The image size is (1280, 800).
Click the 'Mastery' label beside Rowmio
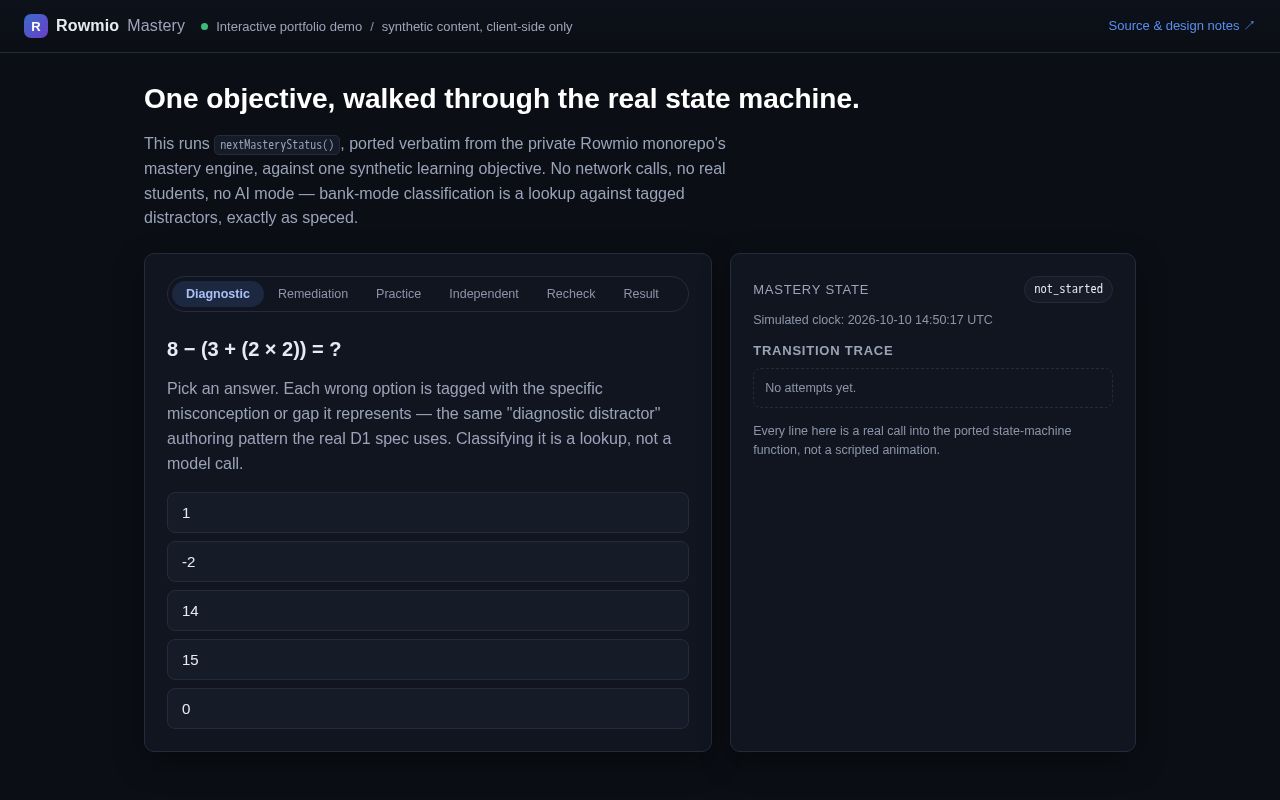[156, 26]
